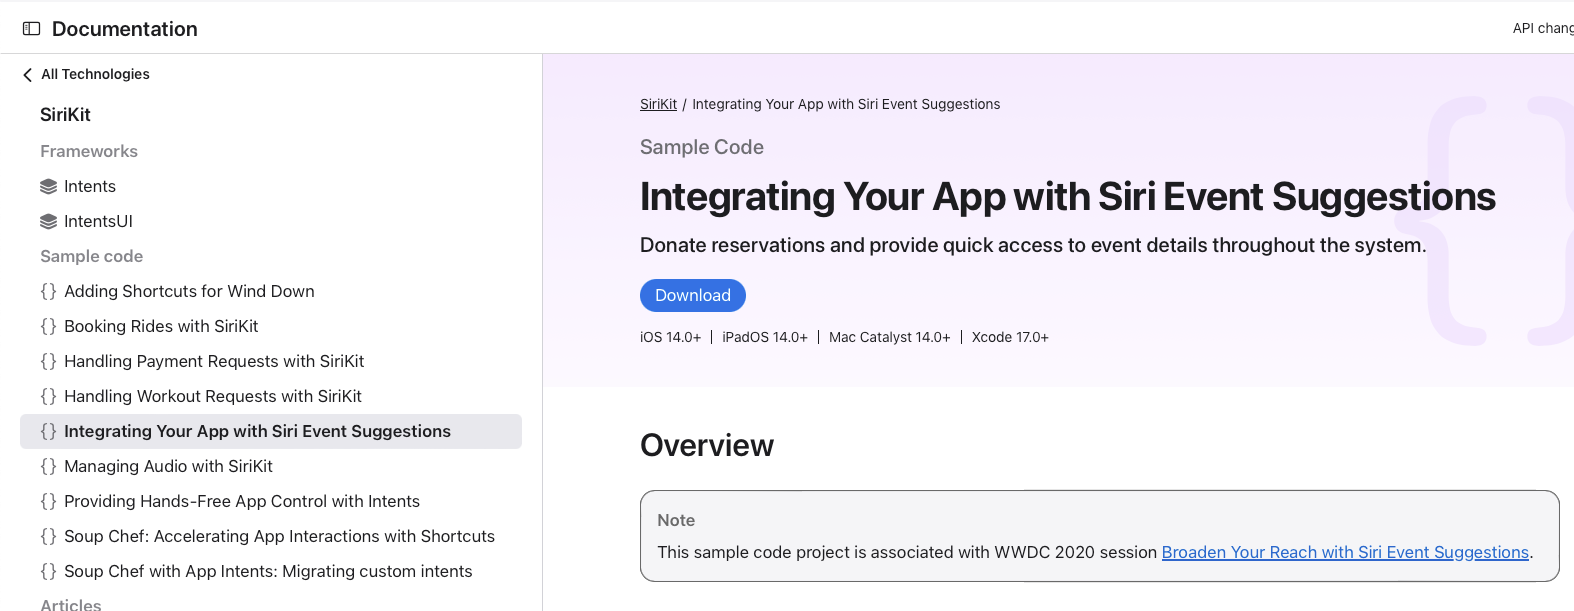Open the API changes menu

tap(1542, 29)
